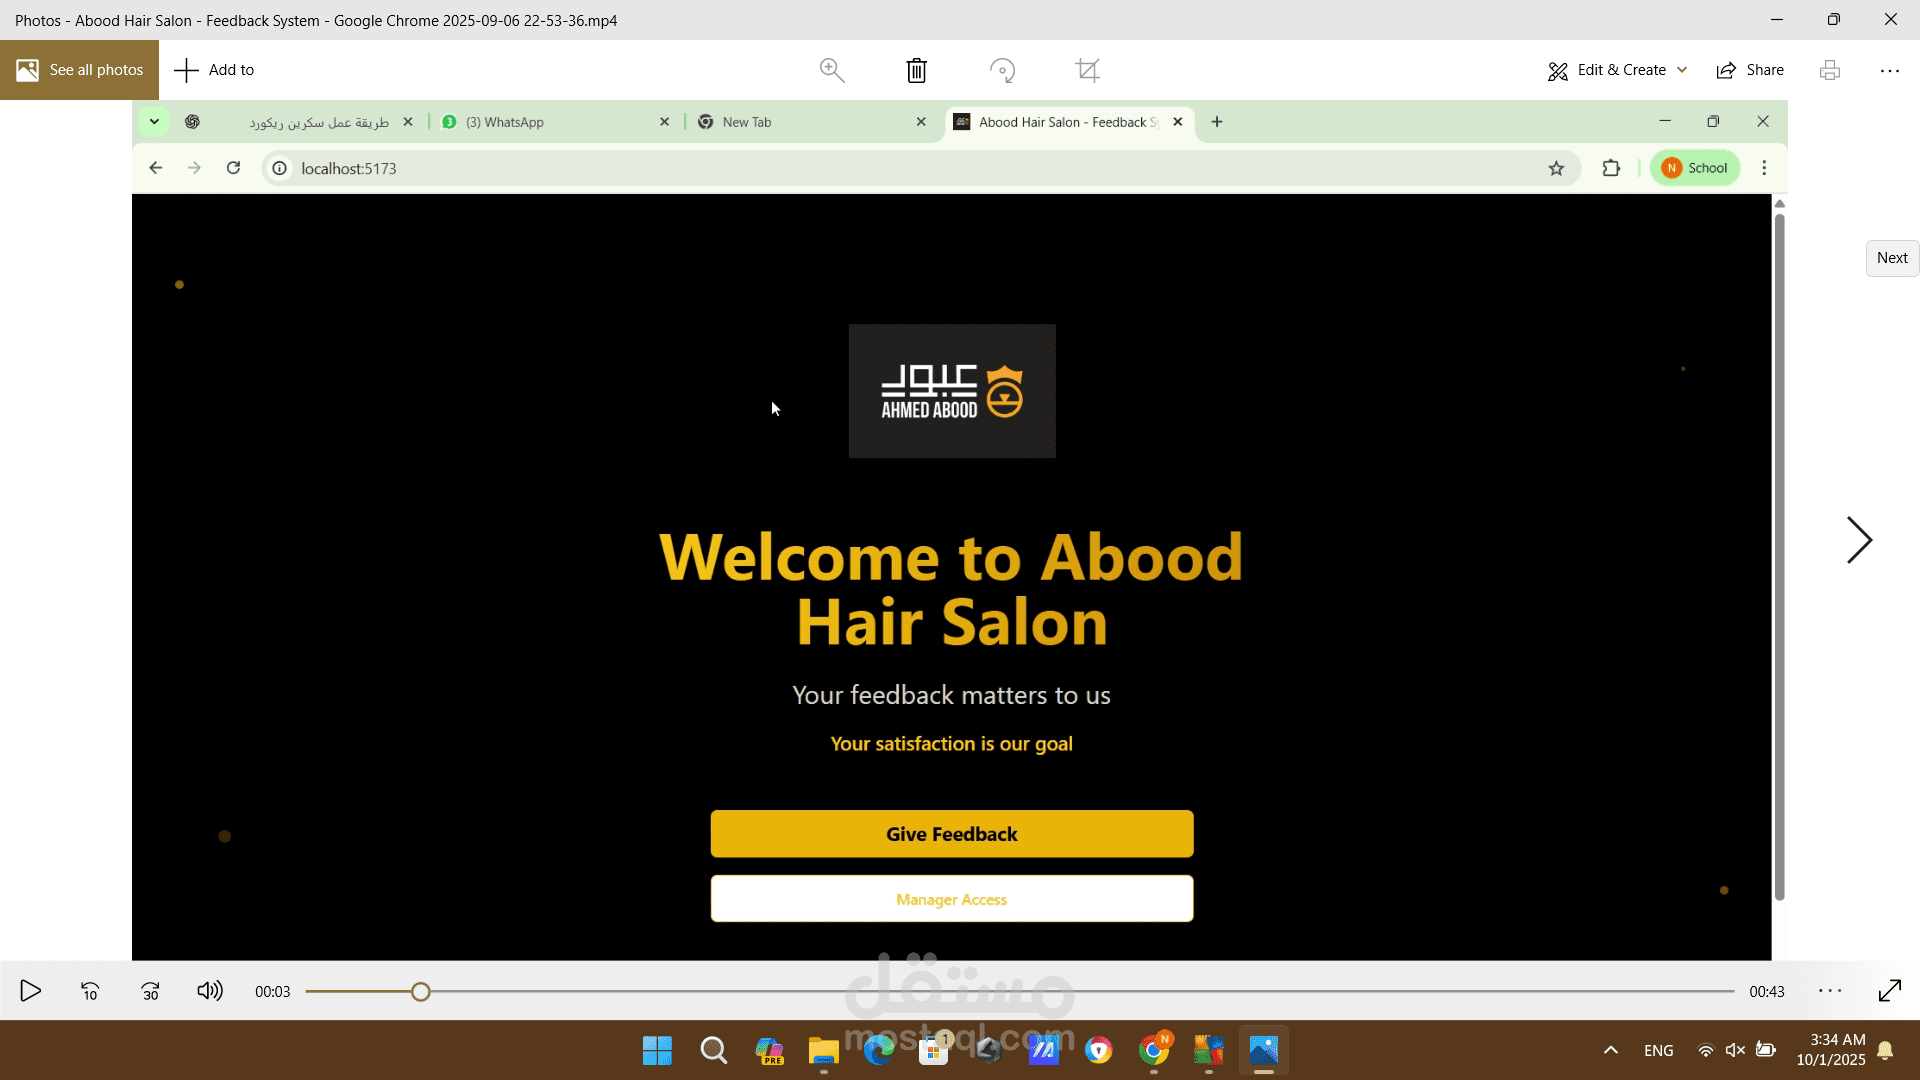Viewport: 1920px width, 1080px height.
Task: Open the Chrome three-dot menu
Action: tap(1764, 168)
